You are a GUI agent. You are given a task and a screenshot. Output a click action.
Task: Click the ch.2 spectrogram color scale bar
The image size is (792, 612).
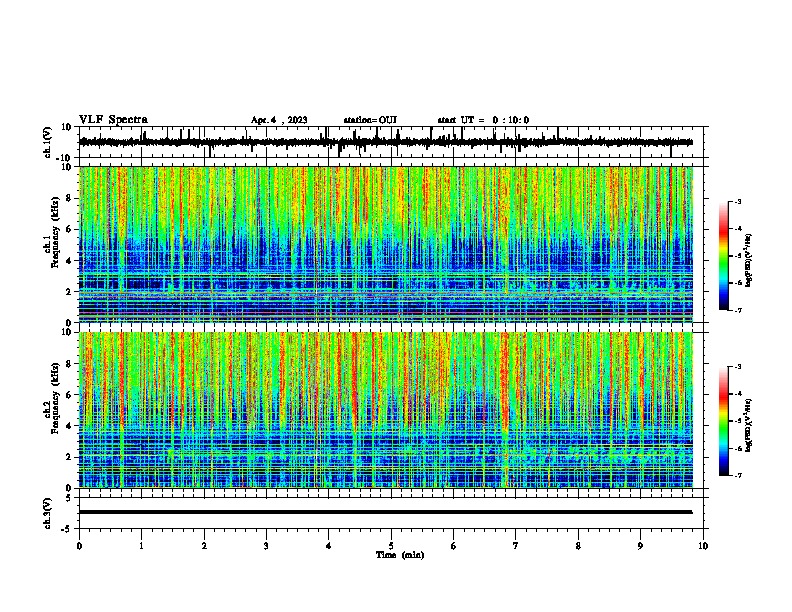click(724, 421)
